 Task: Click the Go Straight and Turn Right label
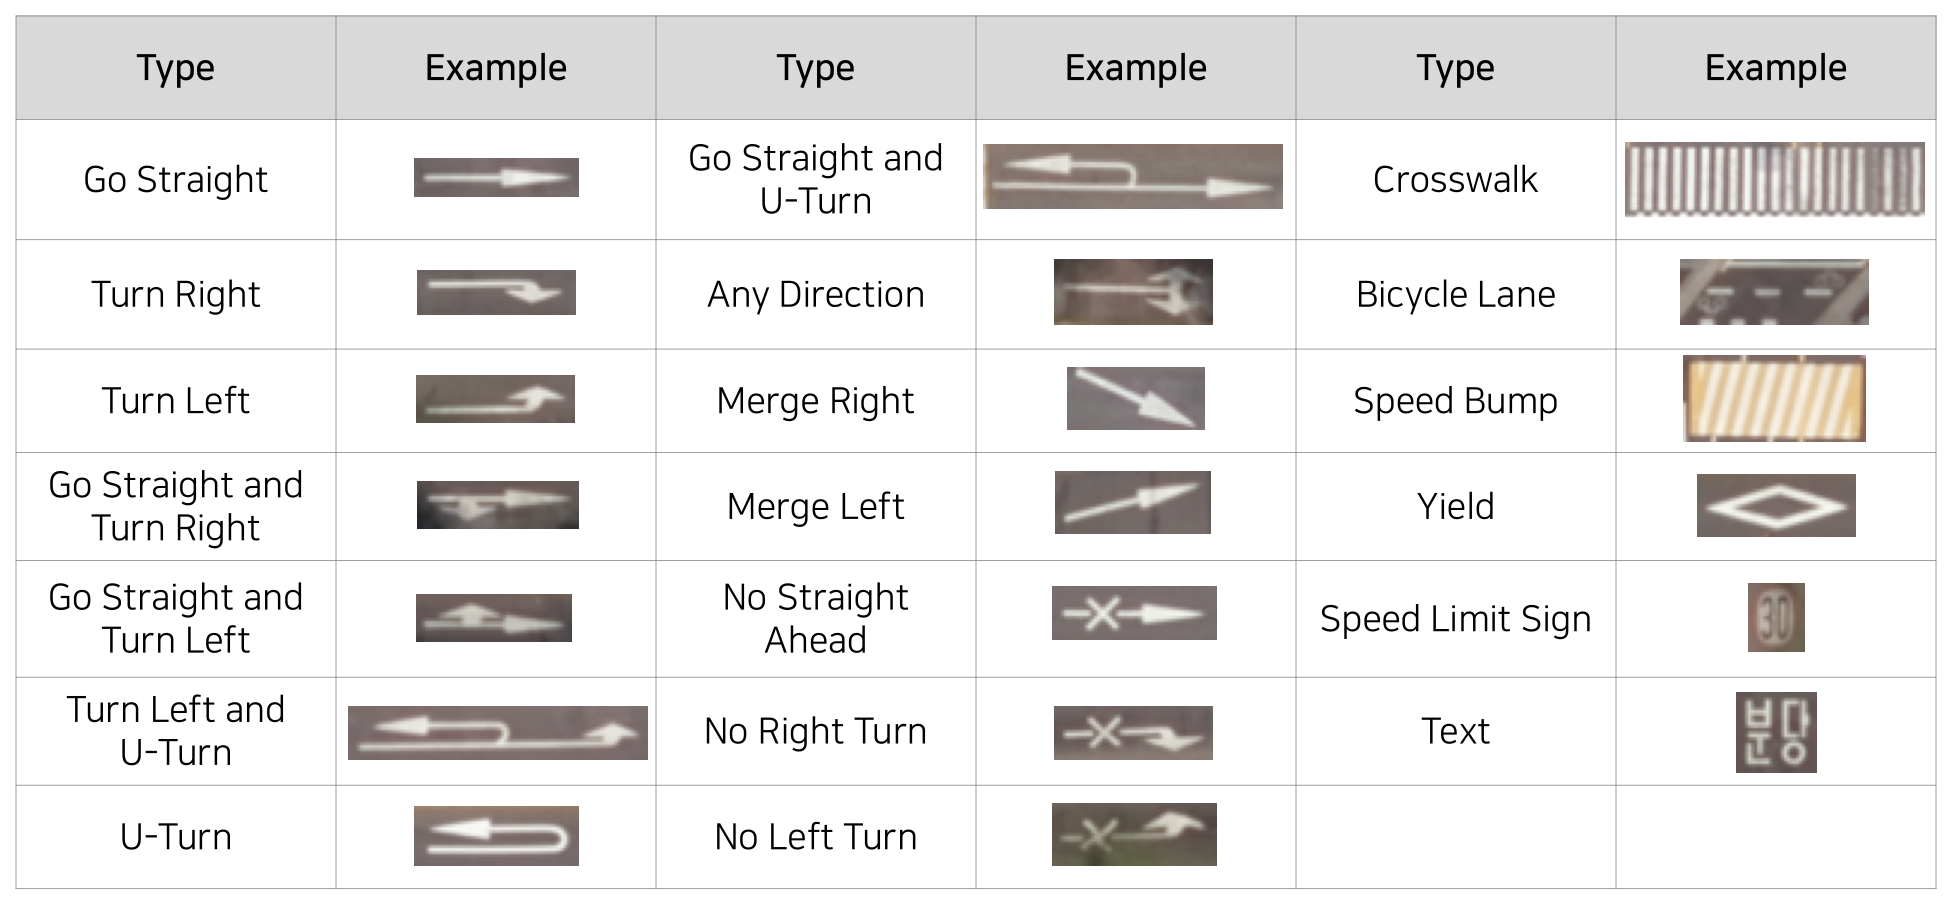(176, 506)
